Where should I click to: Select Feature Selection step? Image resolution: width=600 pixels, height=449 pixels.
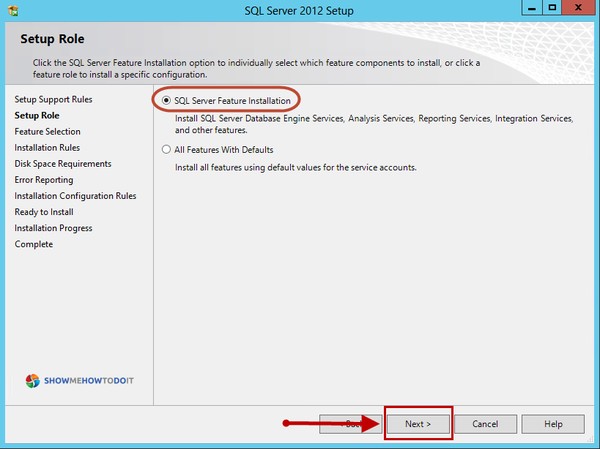pos(47,131)
